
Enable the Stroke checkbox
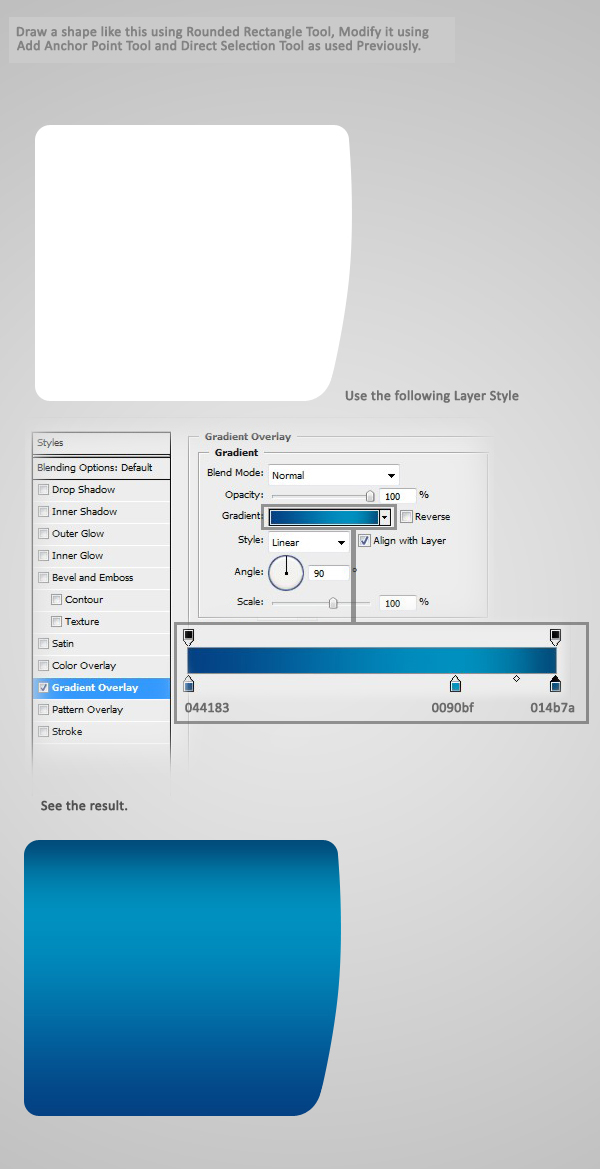[x=43, y=731]
